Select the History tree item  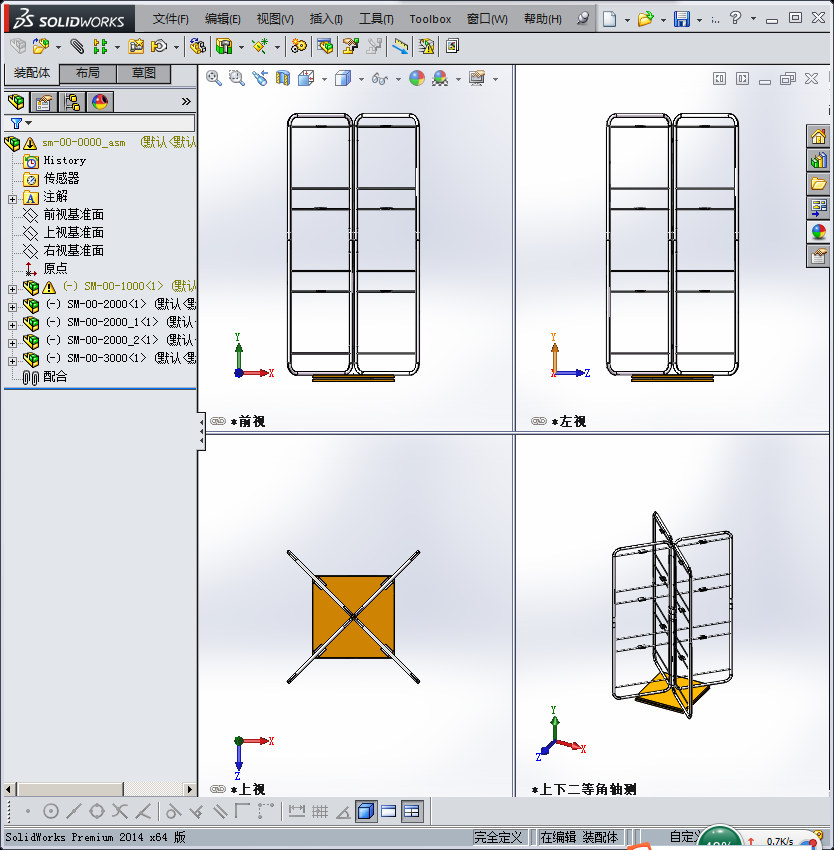pos(65,160)
